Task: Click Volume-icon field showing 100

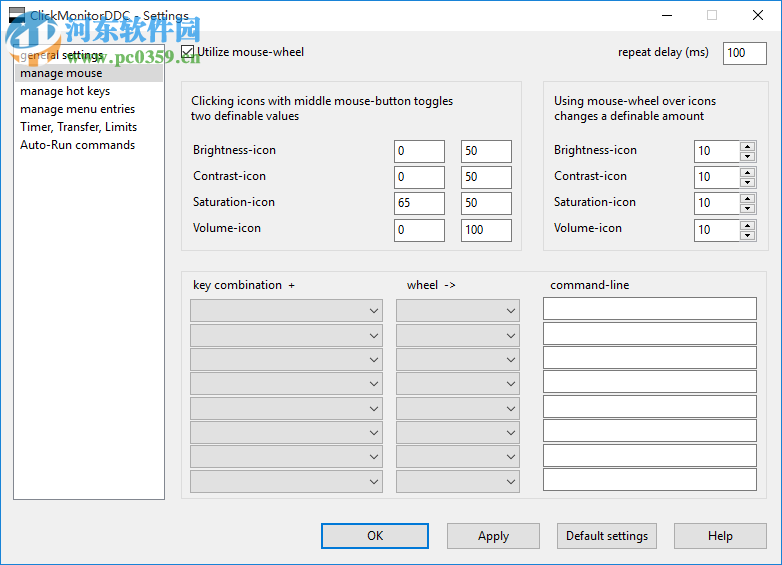Action: (x=486, y=230)
